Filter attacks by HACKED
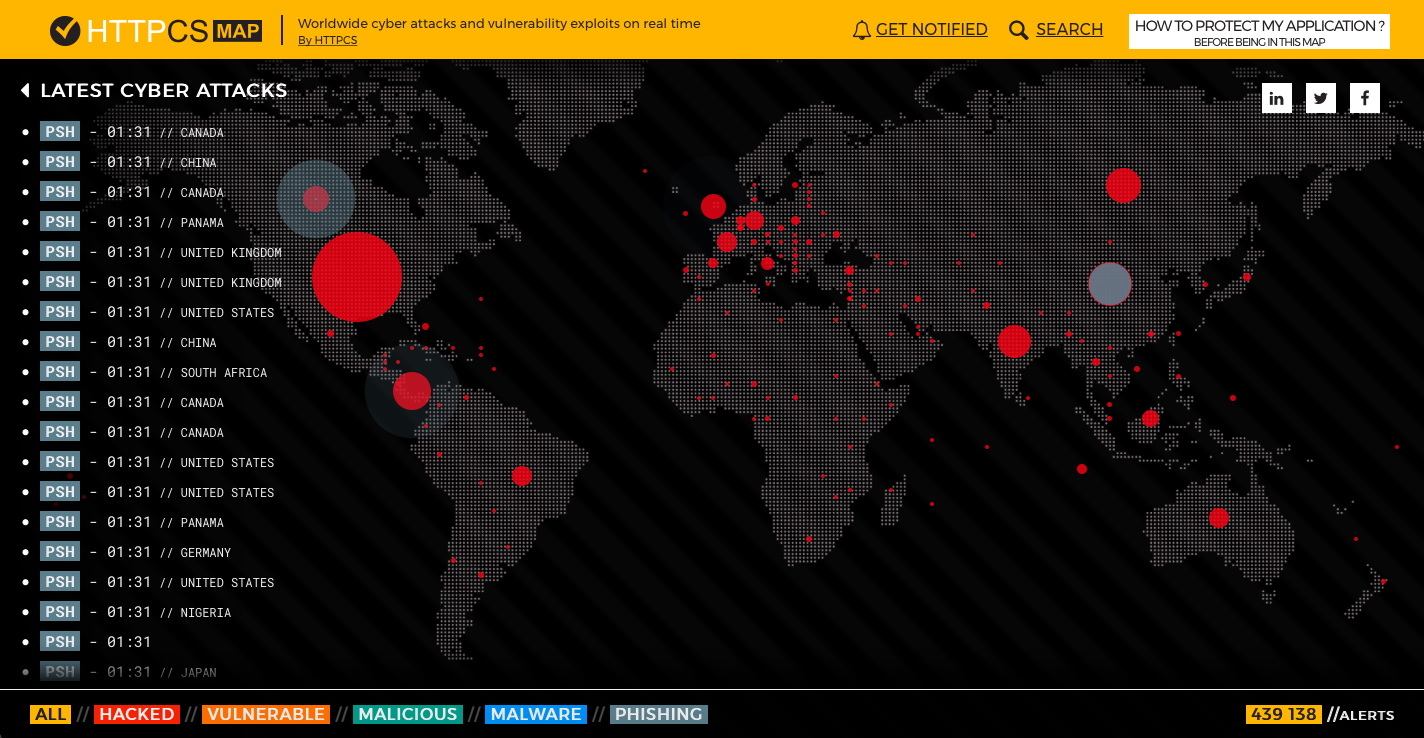This screenshot has width=1424, height=738. (x=136, y=714)
